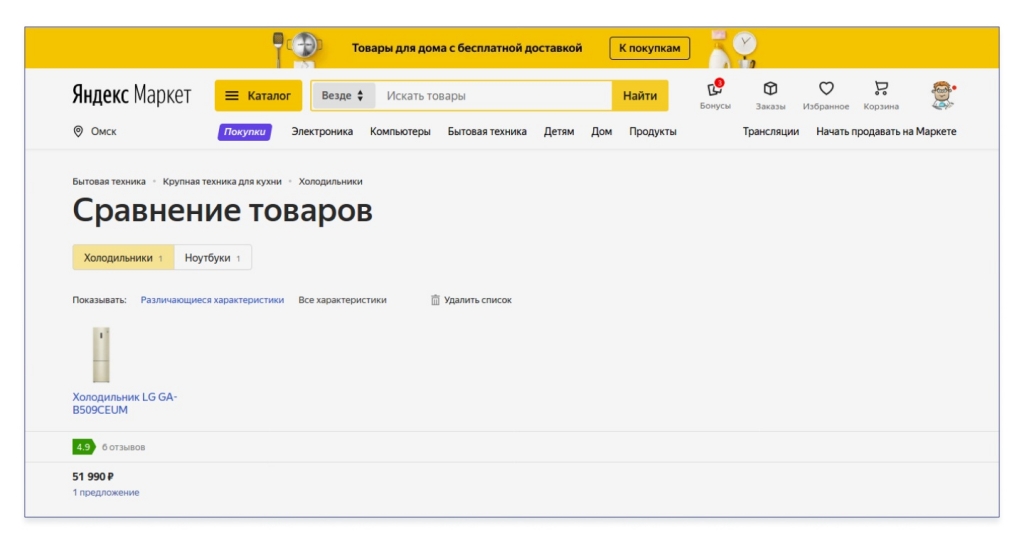The image size is (1024, 544).
Task: Open the Компьютеры category
Action: [x=400, y=131]
